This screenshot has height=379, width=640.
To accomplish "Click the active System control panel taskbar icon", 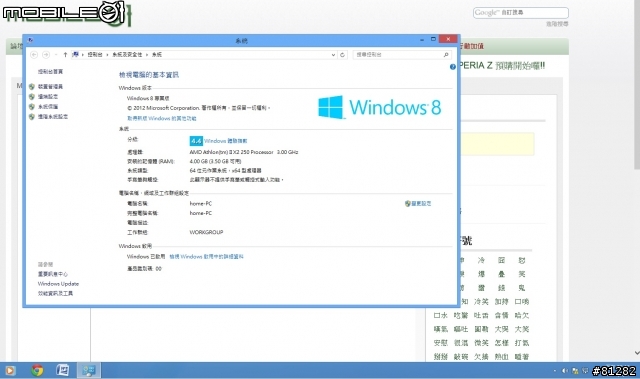I will click(x=88, y=370).
